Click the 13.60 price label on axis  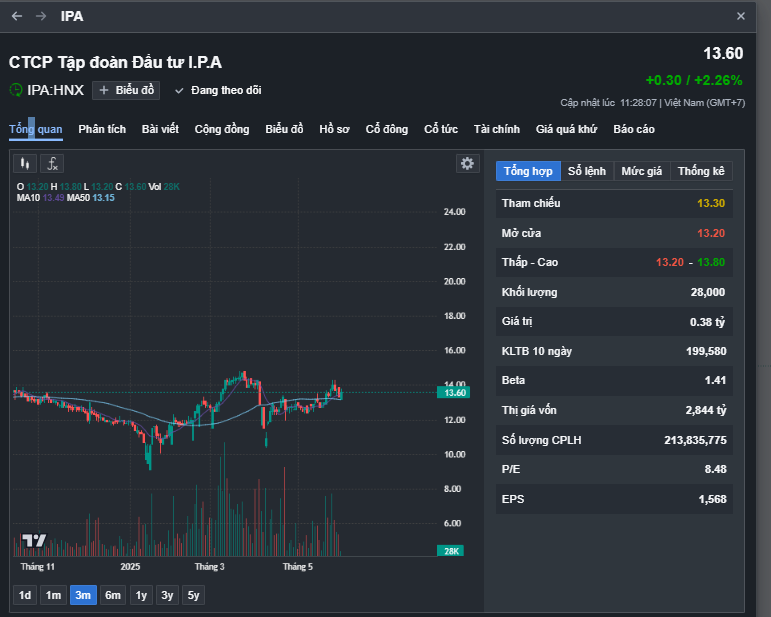tap(453, 392)
